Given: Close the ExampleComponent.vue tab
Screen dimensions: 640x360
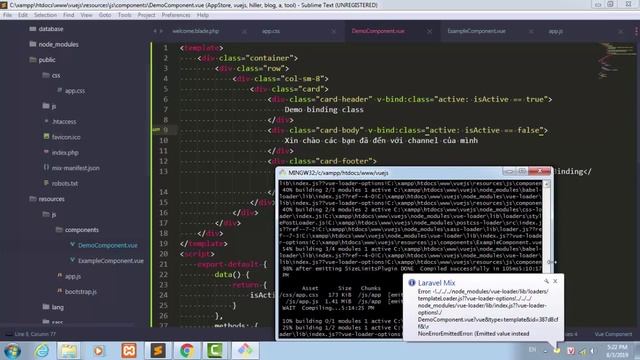Looking at the screenshot, I should point(531,31).
